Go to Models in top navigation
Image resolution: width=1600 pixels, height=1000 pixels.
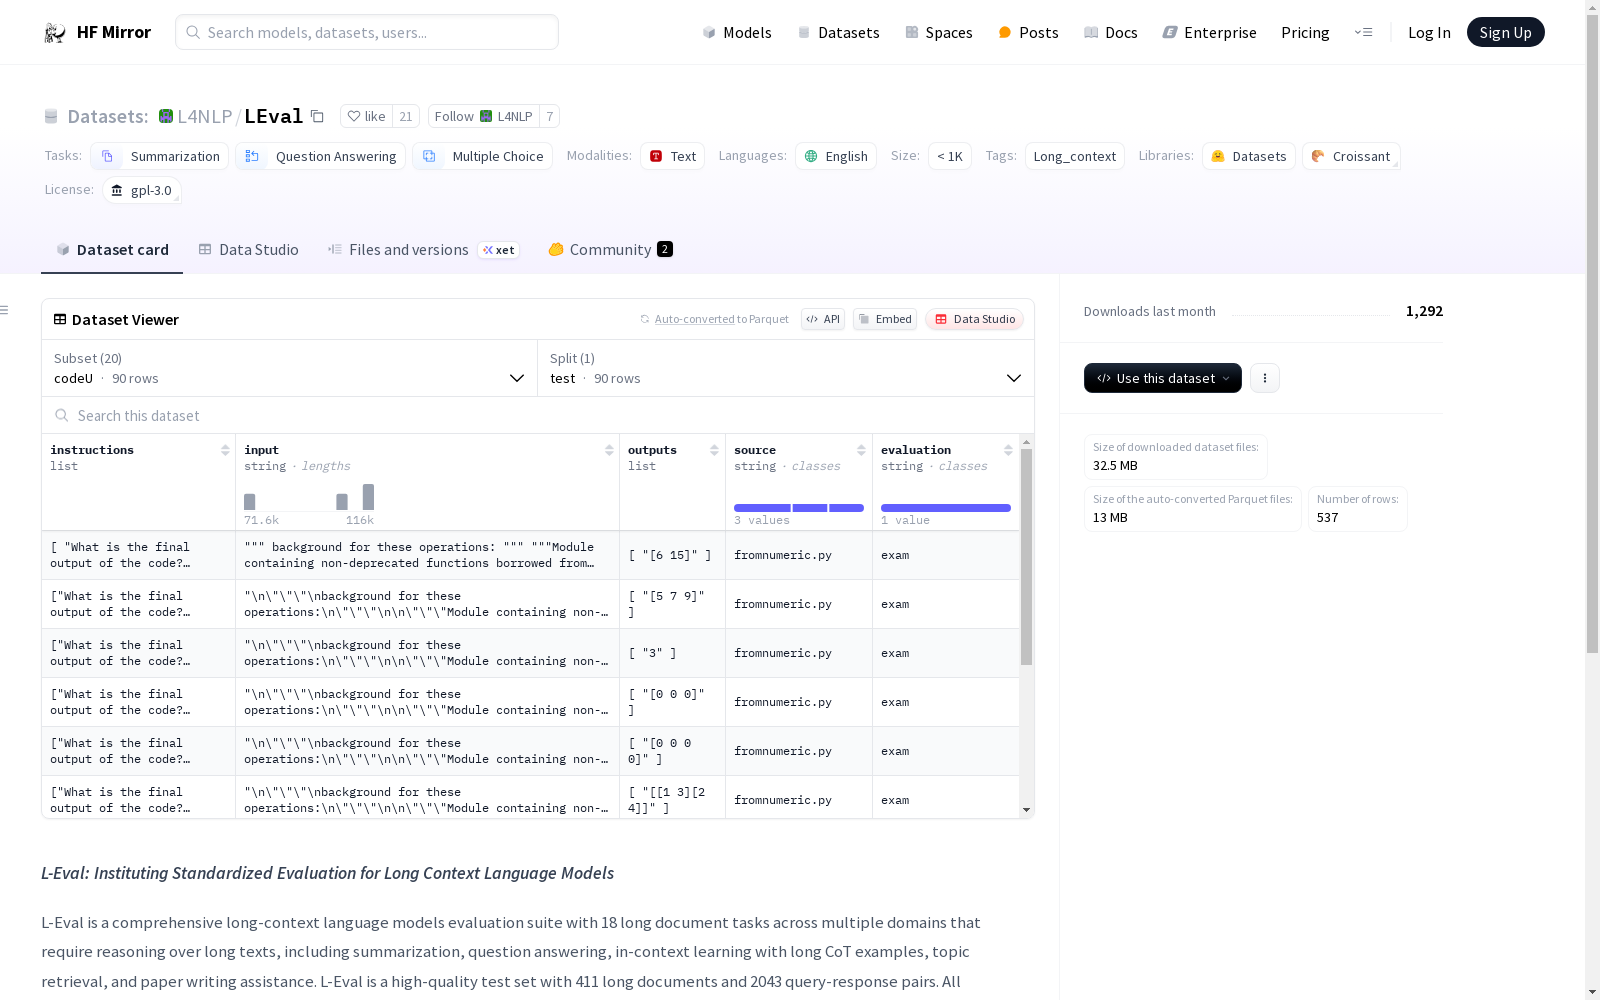[x=737, y=33]
